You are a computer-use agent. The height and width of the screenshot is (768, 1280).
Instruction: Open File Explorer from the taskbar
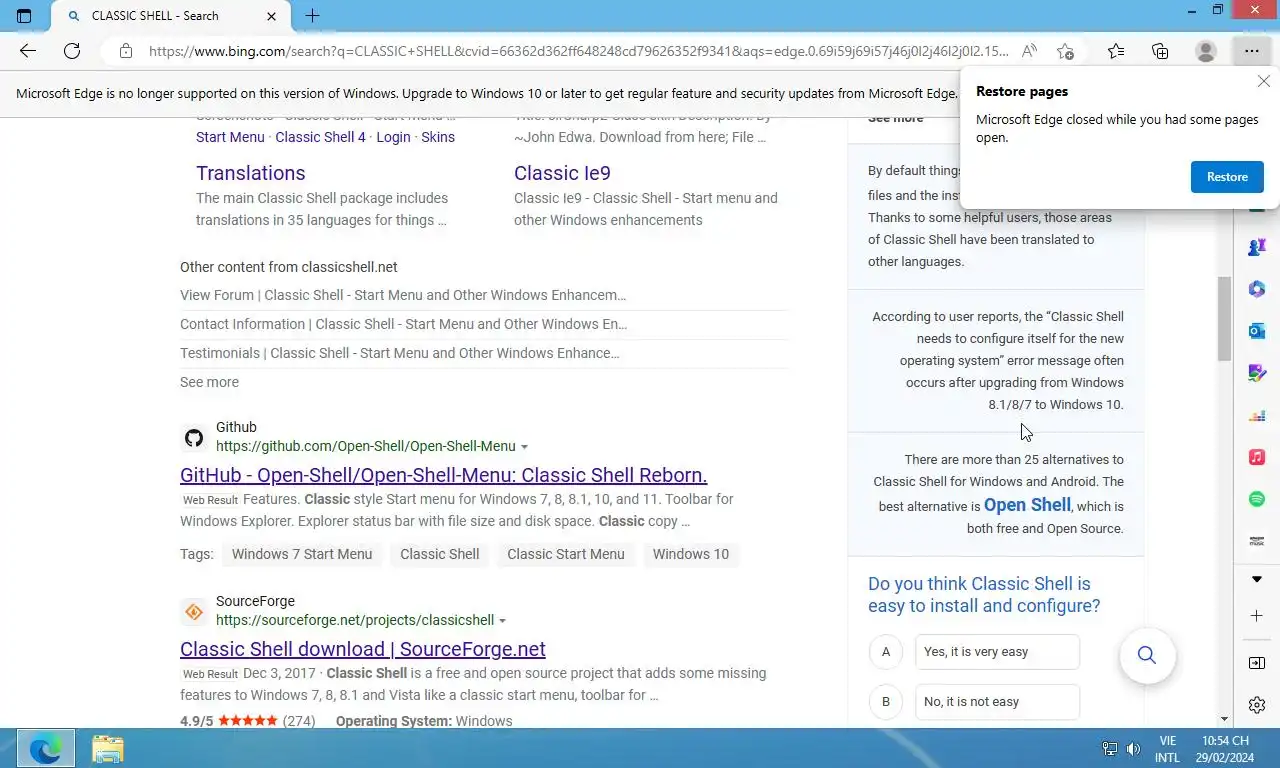(108, 748)
